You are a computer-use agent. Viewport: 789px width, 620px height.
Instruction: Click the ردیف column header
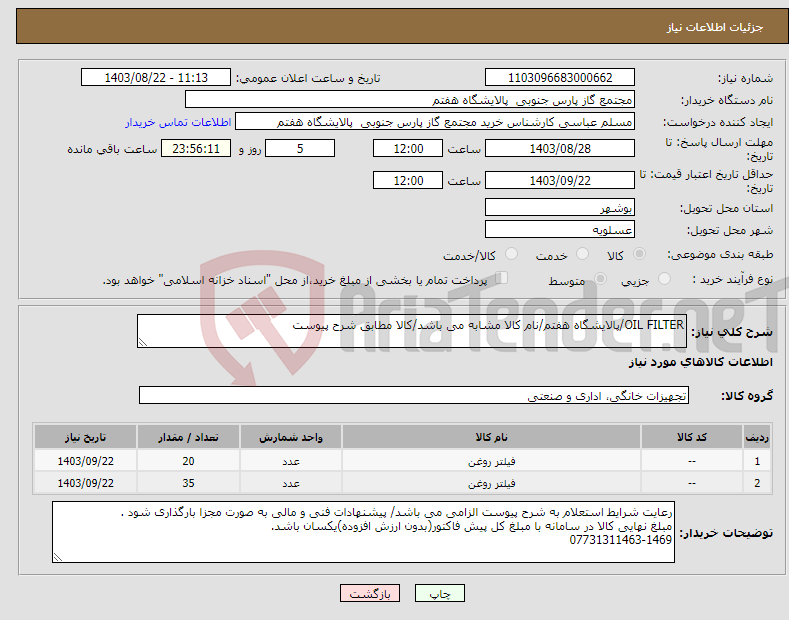point(757,437)
